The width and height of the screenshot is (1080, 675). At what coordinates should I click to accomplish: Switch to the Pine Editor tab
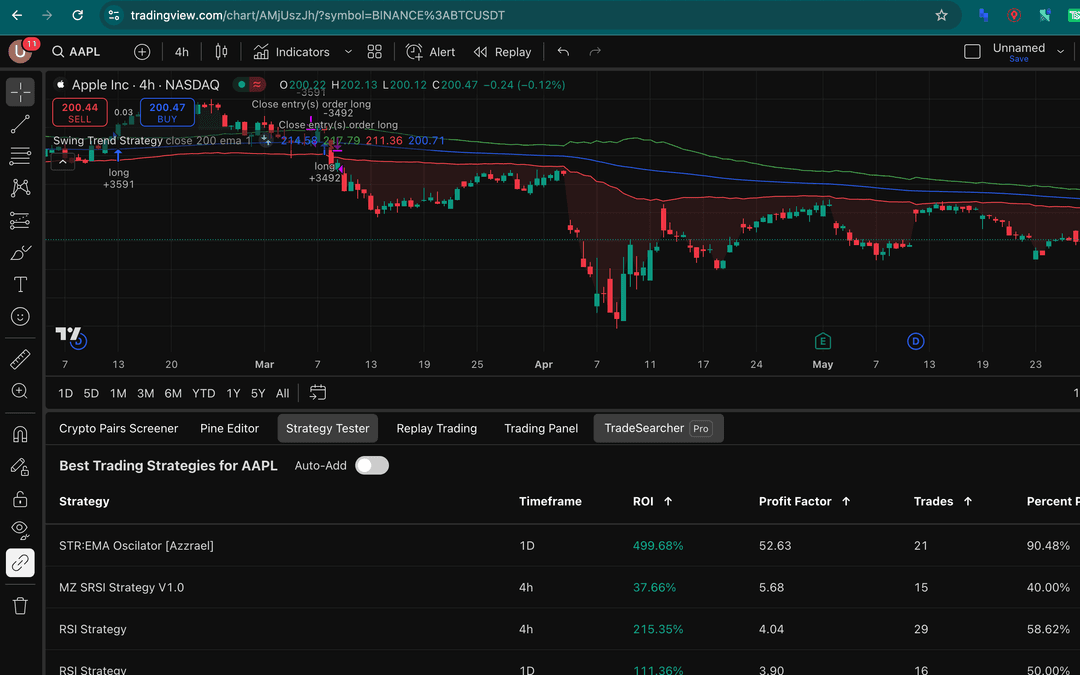tap(229, 428)
